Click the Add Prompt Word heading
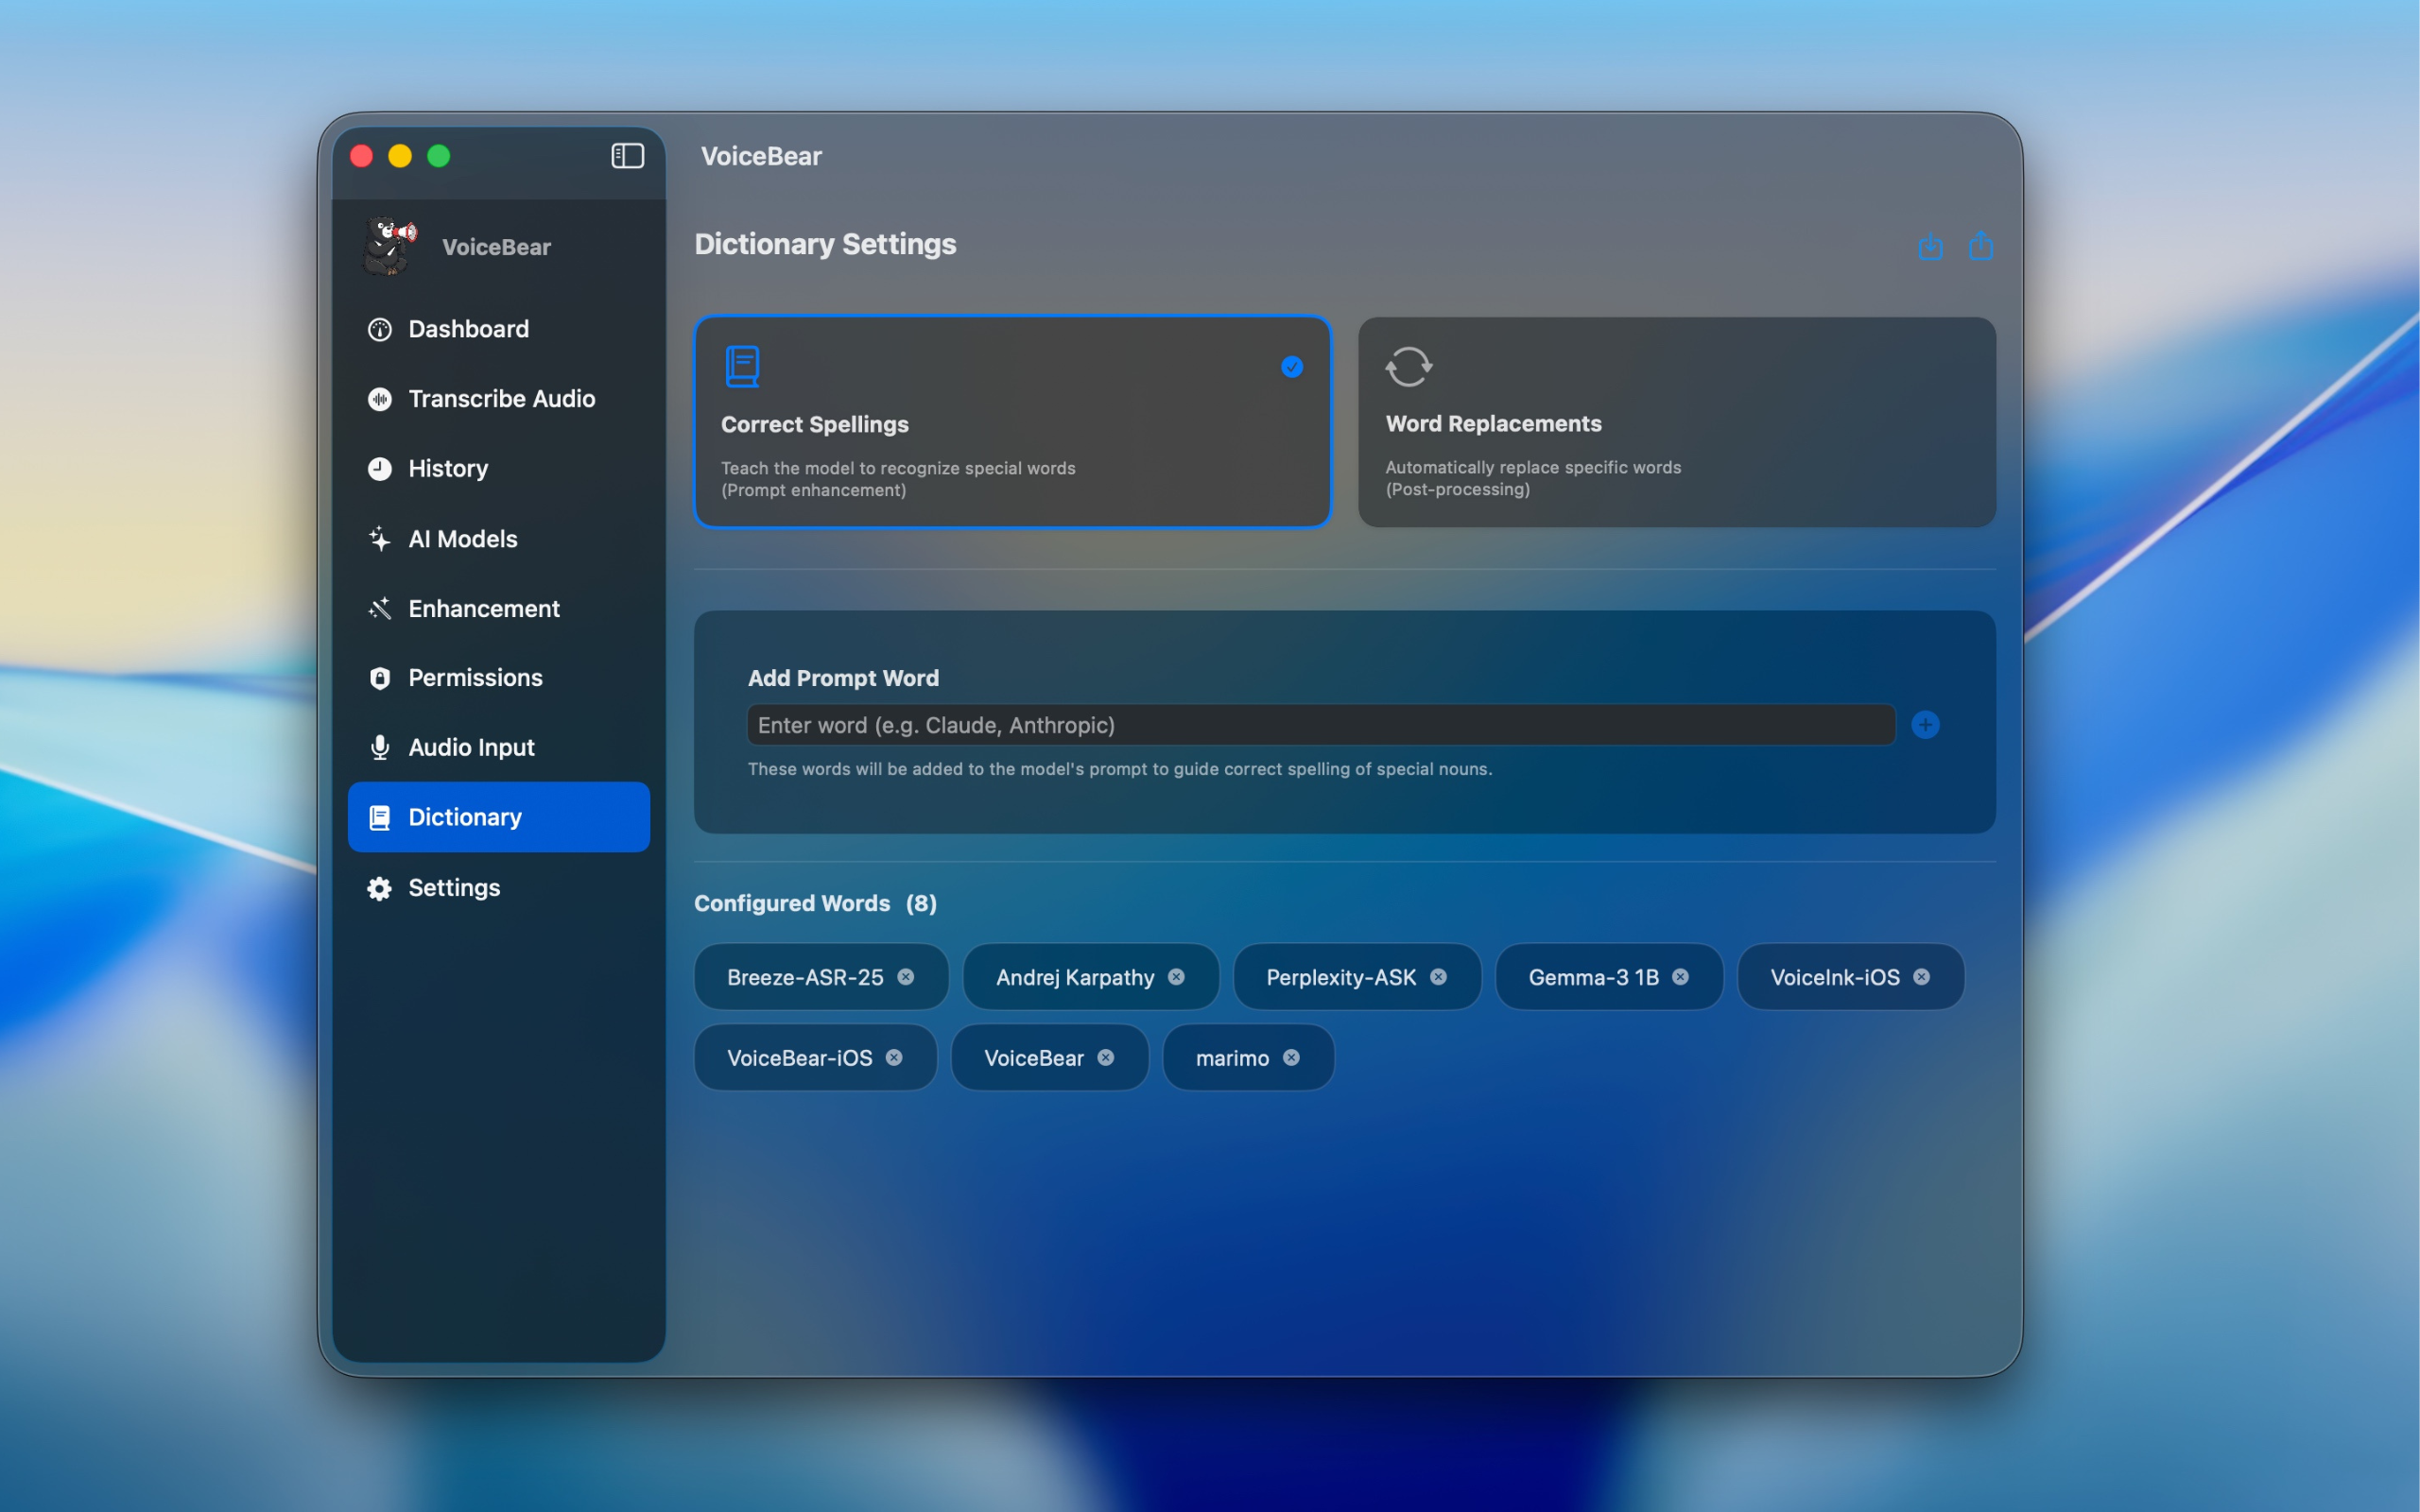This screenshot has height=1512, width=2420. click(843, 678)
